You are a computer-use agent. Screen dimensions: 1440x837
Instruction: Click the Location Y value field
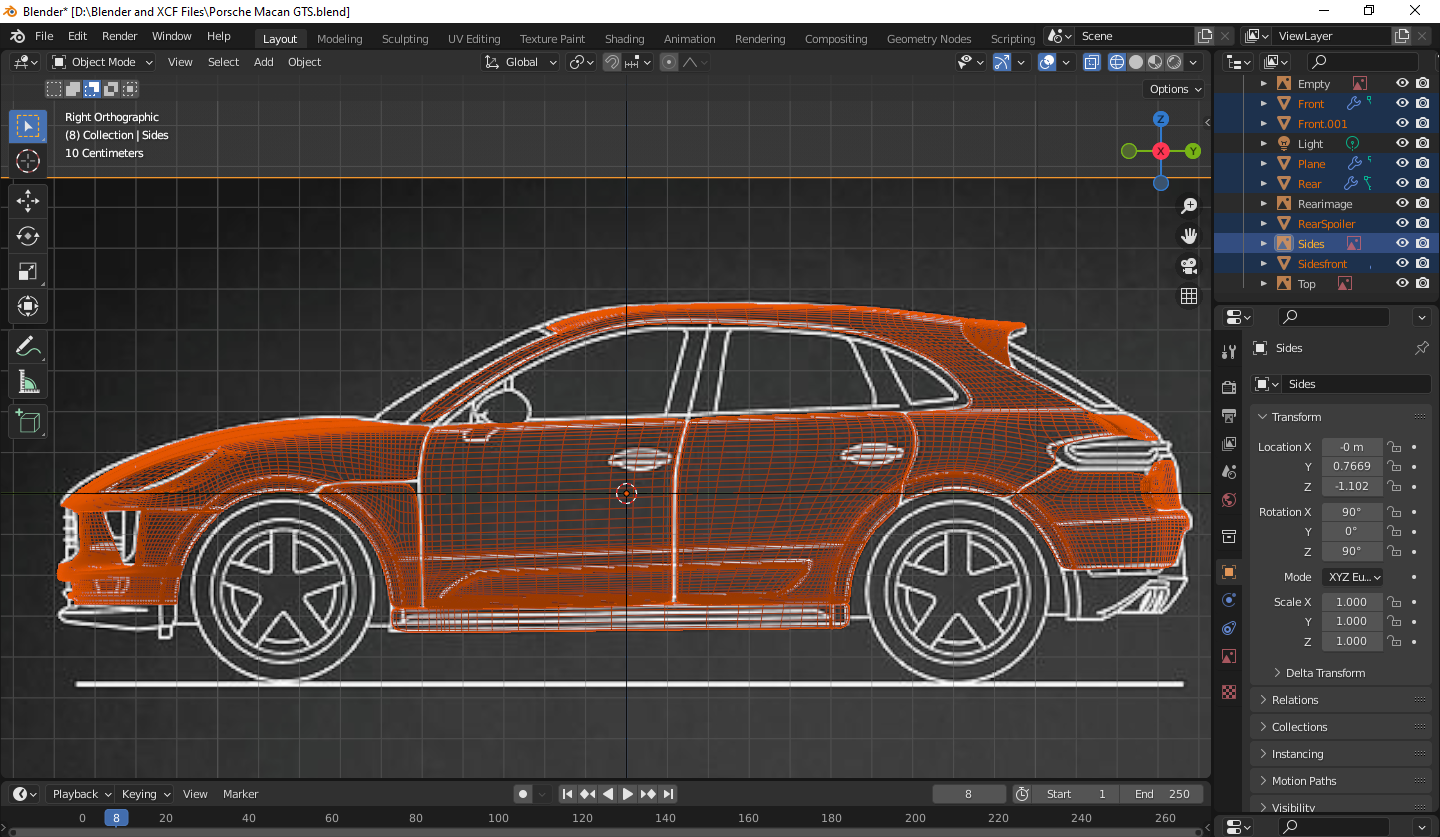[x=1352, y=466]
